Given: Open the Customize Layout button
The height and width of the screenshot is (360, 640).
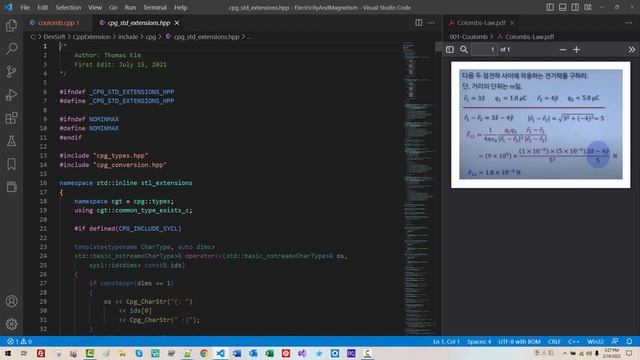Looking at the screenshot, I should tap(588, 7).
